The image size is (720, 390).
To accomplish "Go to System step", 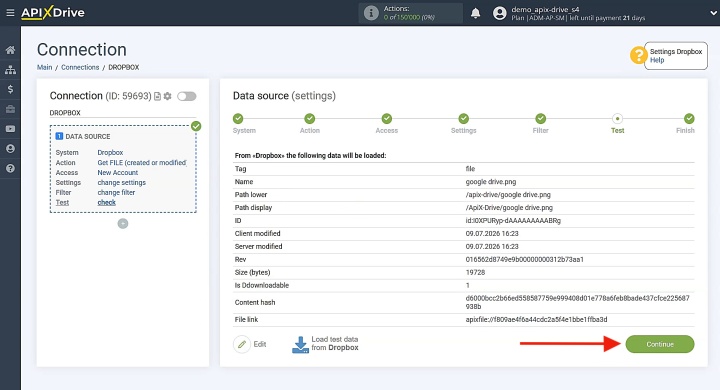I will tap(238, 119).
